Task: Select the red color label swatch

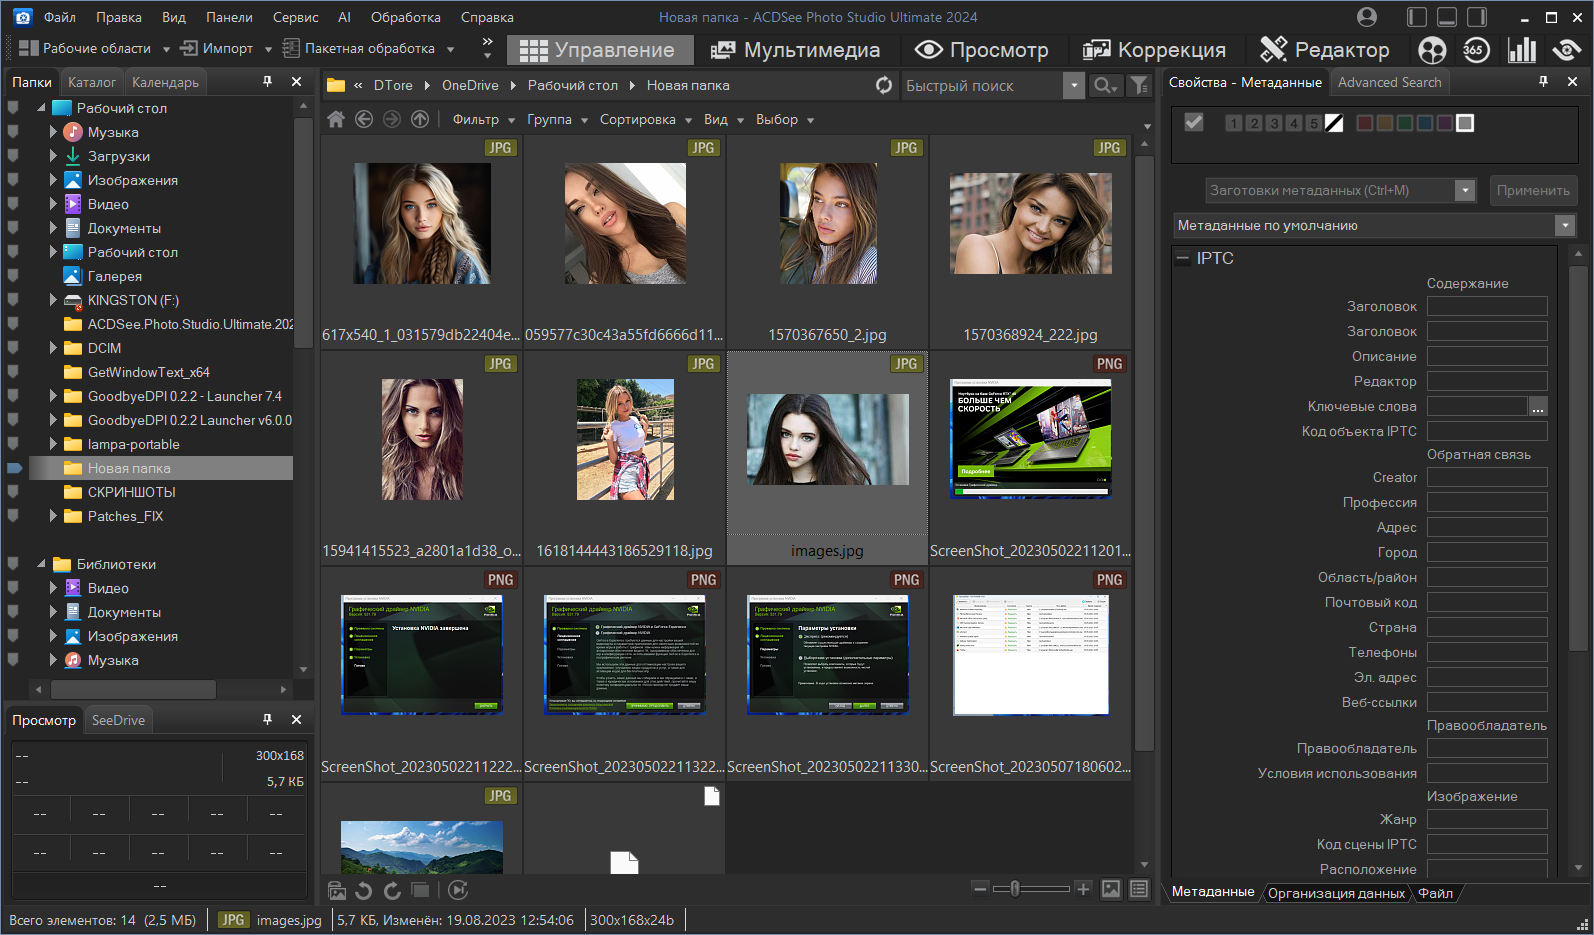Action: pos(1364,123)
